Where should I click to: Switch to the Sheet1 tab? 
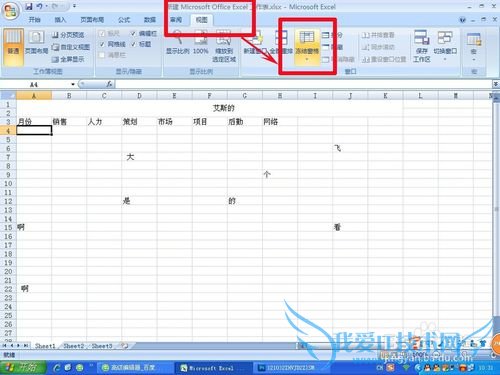tap(45, 346)
